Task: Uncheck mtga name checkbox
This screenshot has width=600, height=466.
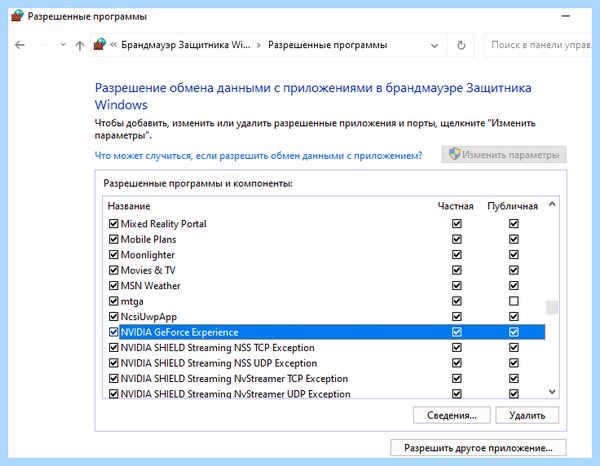Action: coord(113,301)
